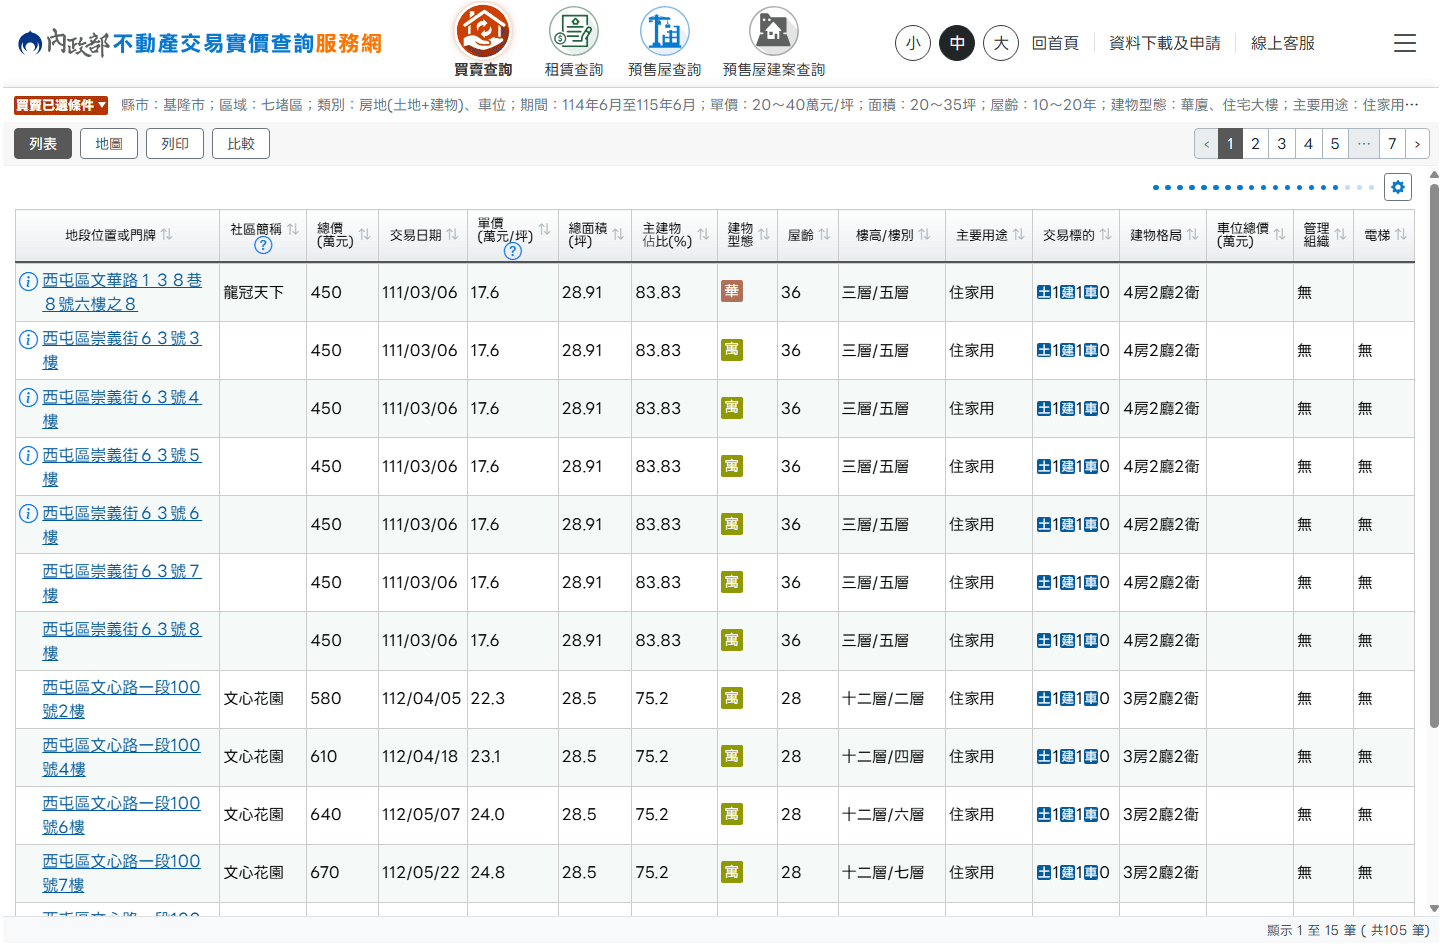Click the 寓 badge in 文心路一段100號2樓 row
1440x944 pixels.
pos(732,697)
